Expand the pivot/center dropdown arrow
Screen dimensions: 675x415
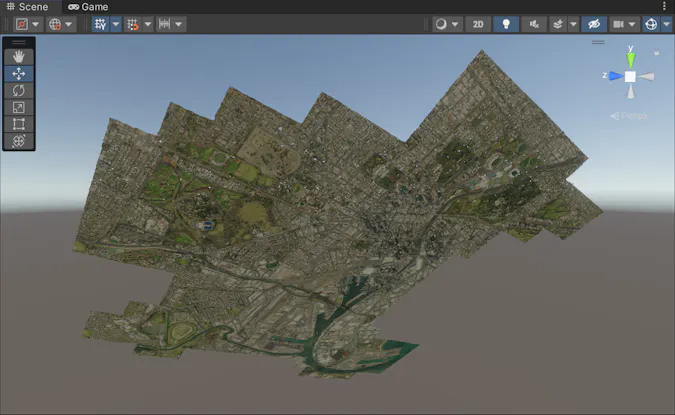tap(36, 24)
